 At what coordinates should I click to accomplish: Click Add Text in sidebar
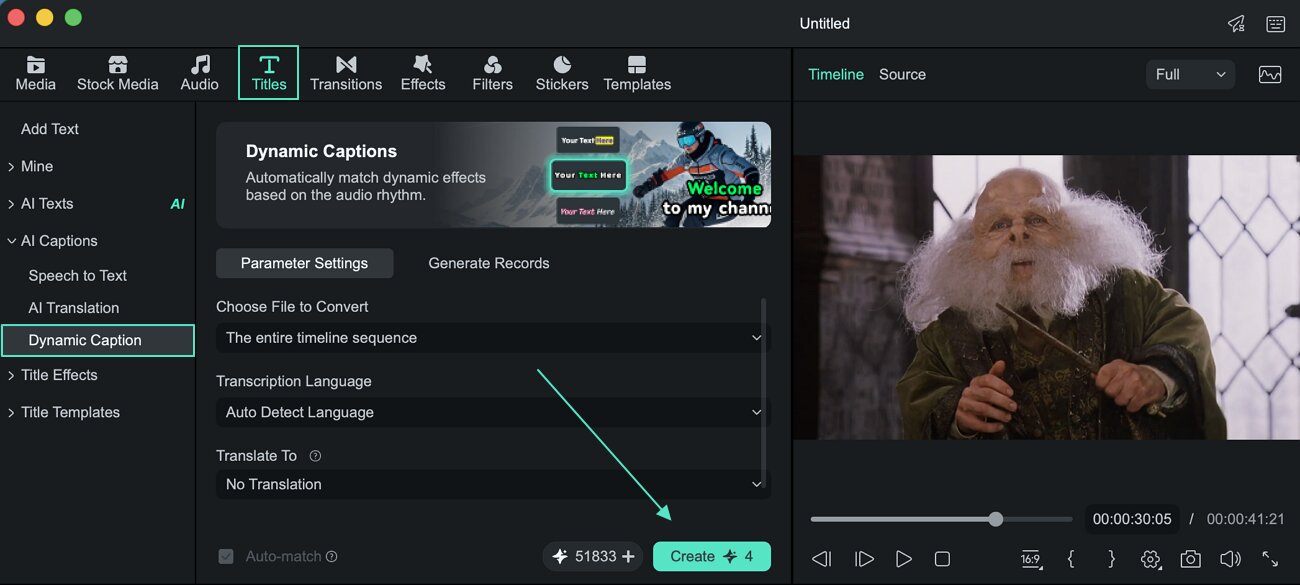[50, 129]
